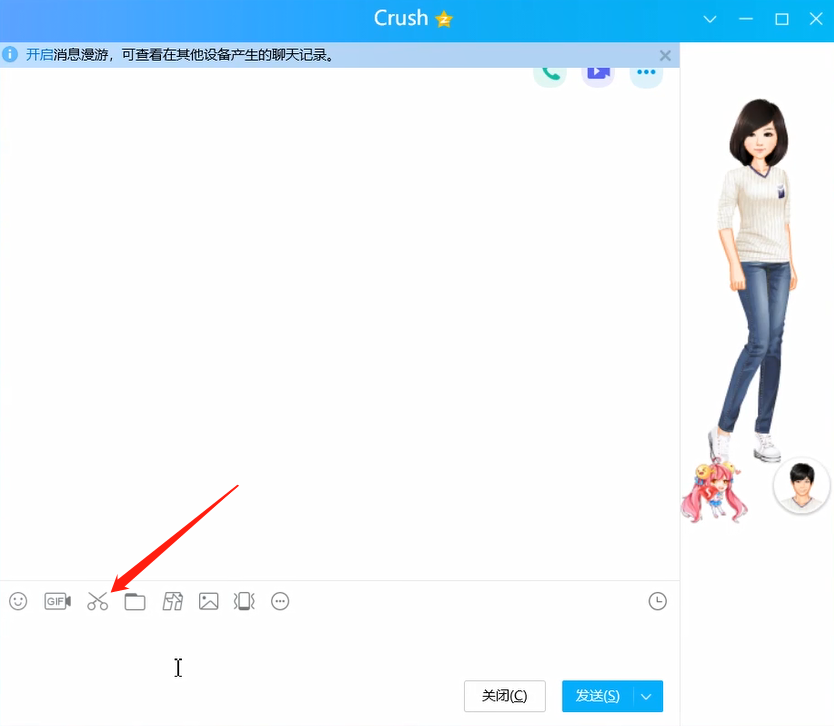Image resolution: width=834 pixels, height=726 pixels.
Task: Dismiss the message roaming banner
Action: (x=665, y=55)
